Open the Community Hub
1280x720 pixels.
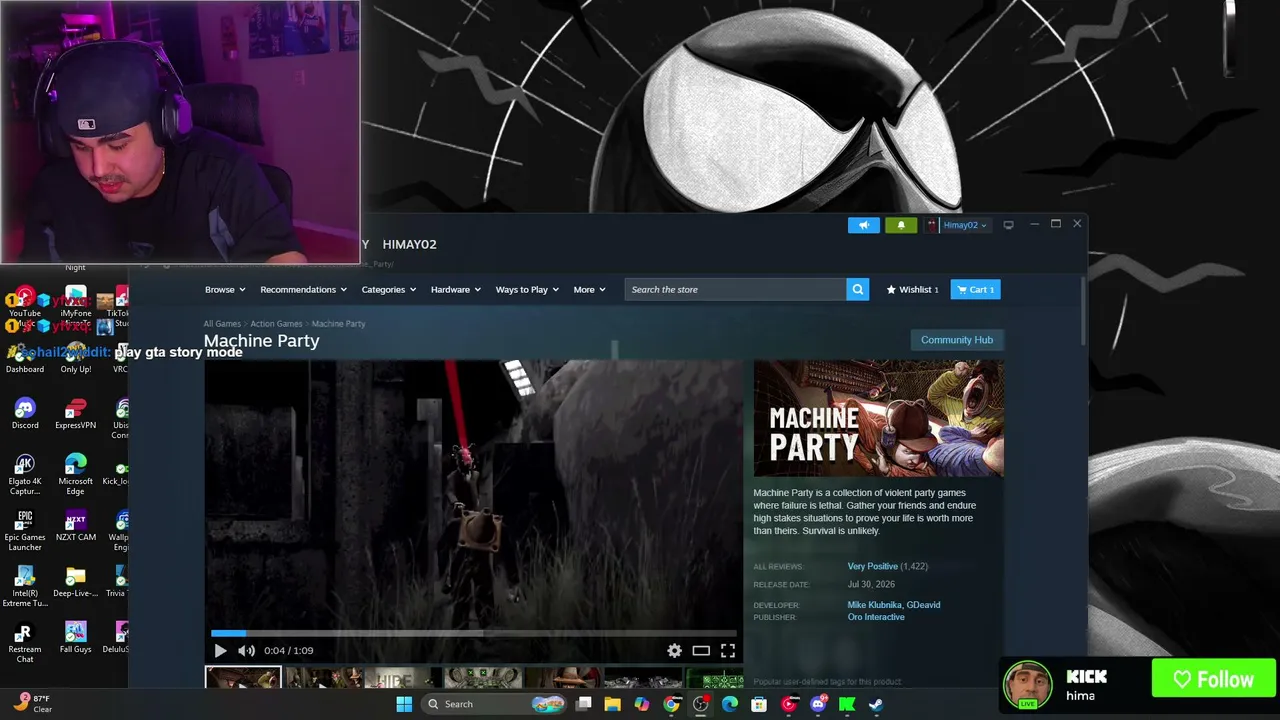click(957, 340)
